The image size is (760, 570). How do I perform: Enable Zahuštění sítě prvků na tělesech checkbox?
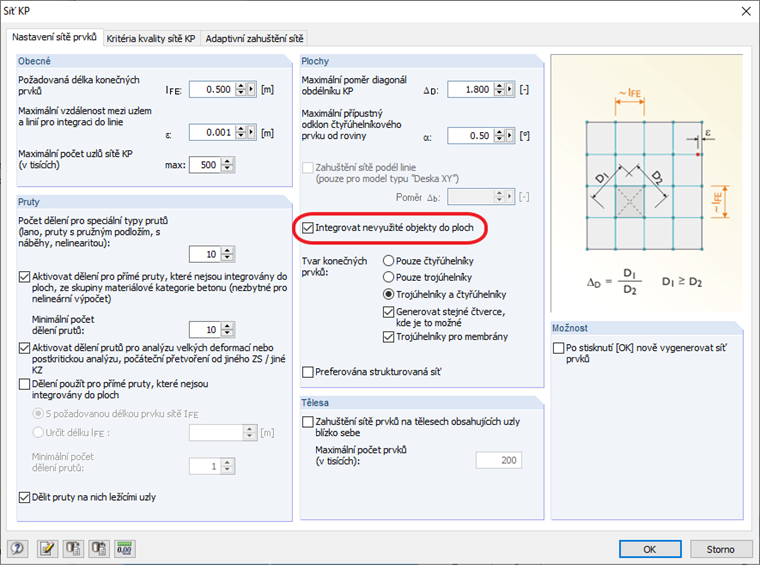(307, 422)
